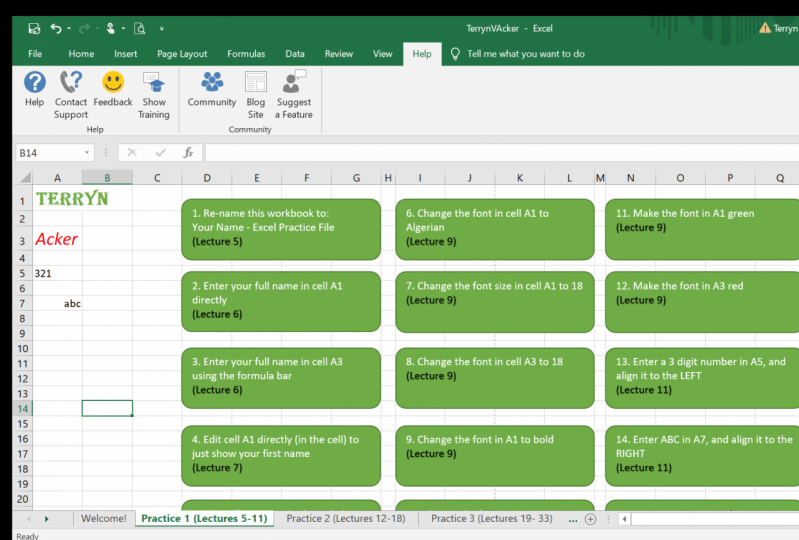Click the Name Box showing B14
799x540 pixels.
coord(48,153)
